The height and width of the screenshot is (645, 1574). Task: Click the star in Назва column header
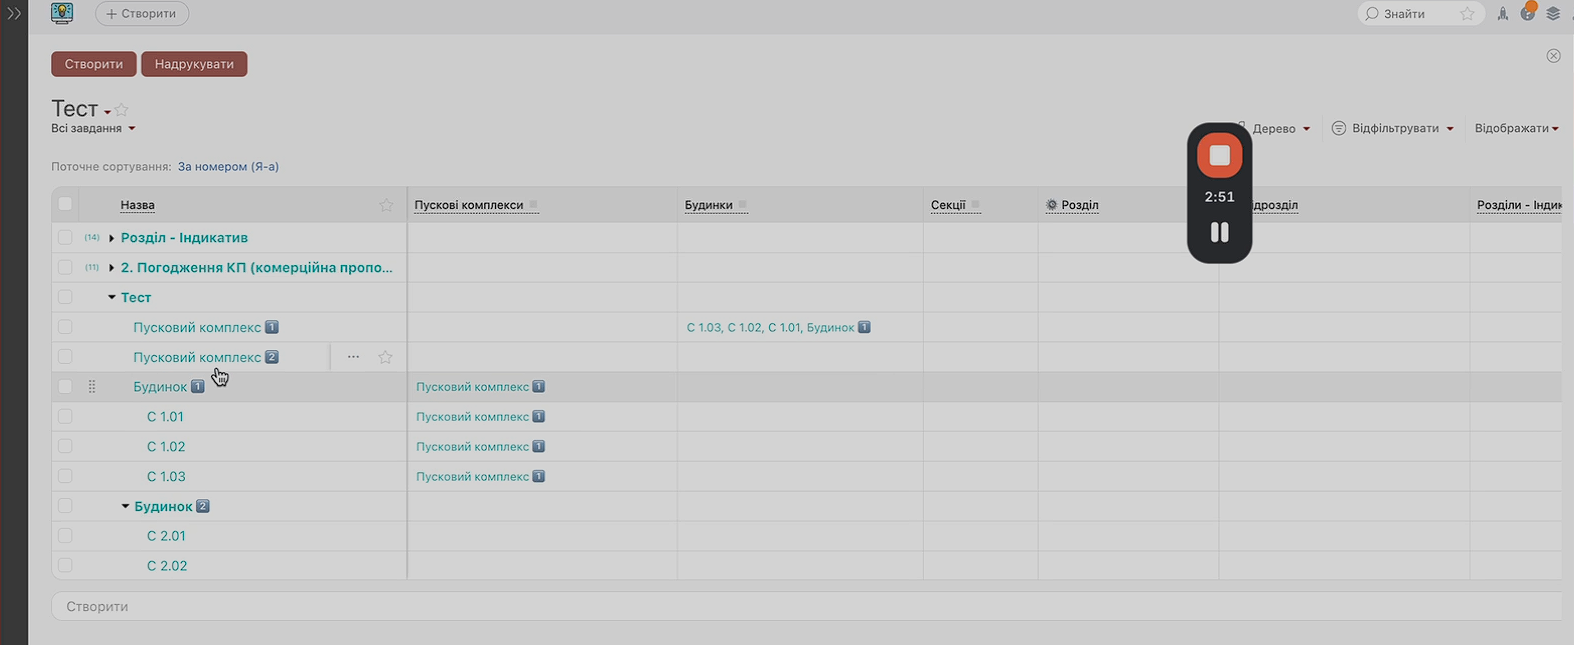pos(386,205)
